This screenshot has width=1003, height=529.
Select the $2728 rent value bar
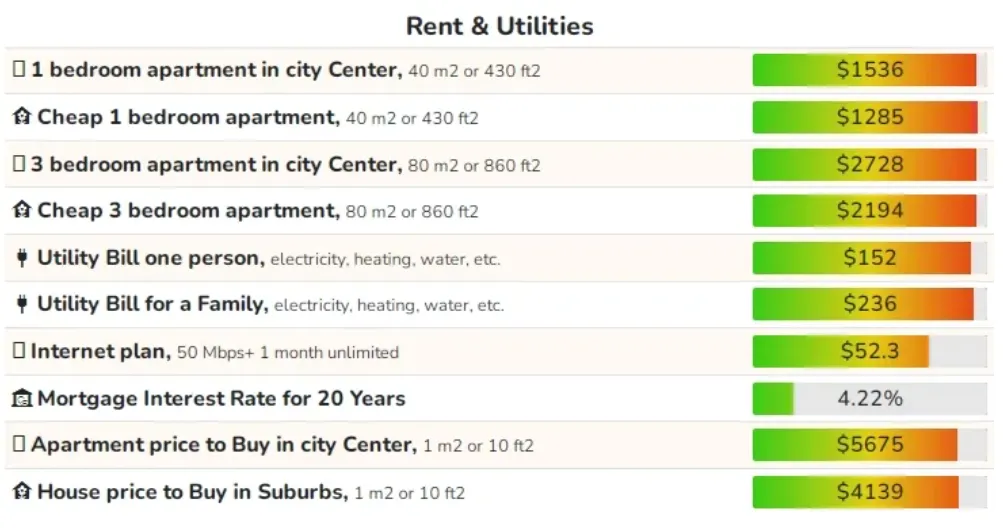(x=870, y=164)
